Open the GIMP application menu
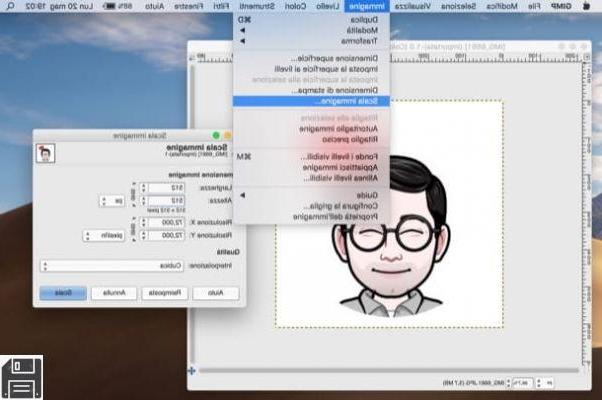Viewport: 602px width, 400px height. (561, 6)
